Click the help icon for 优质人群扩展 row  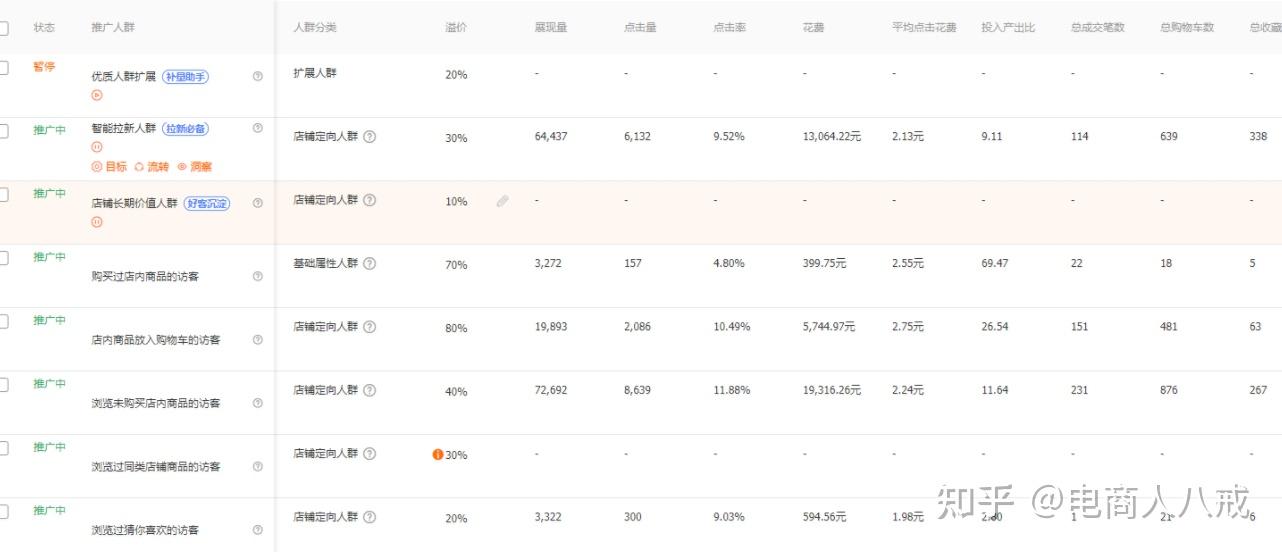(258, 76)
